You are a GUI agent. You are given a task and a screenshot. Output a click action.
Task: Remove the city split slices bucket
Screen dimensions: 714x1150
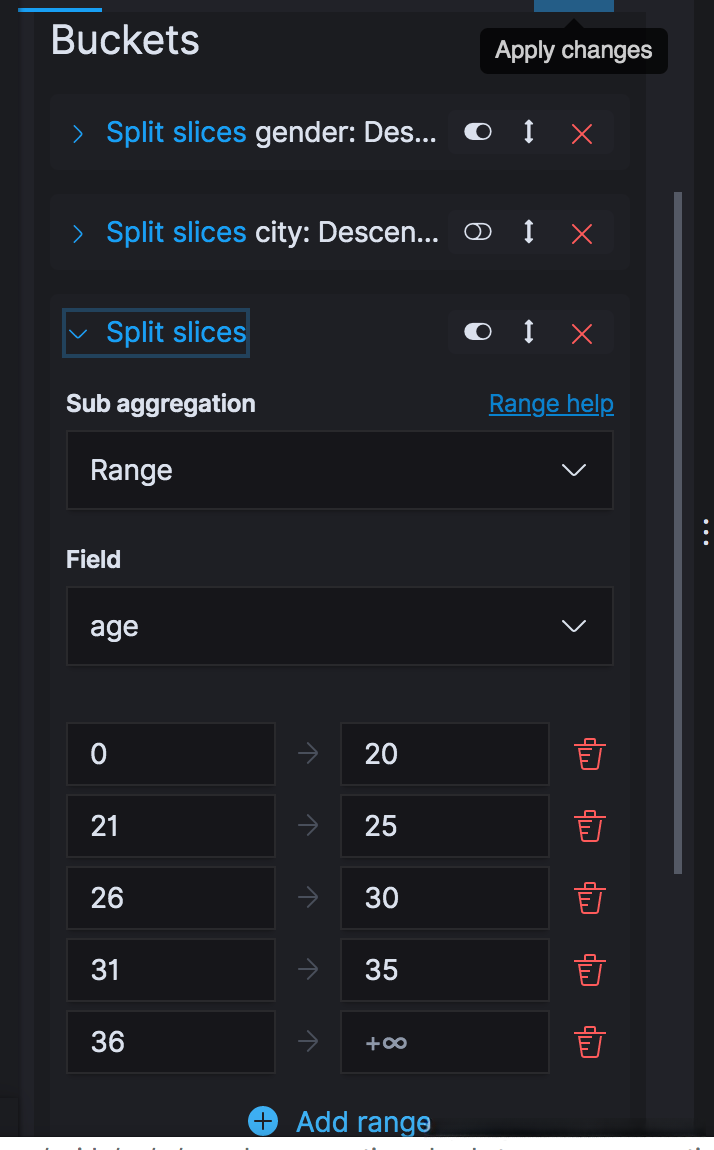pos(581,233)
